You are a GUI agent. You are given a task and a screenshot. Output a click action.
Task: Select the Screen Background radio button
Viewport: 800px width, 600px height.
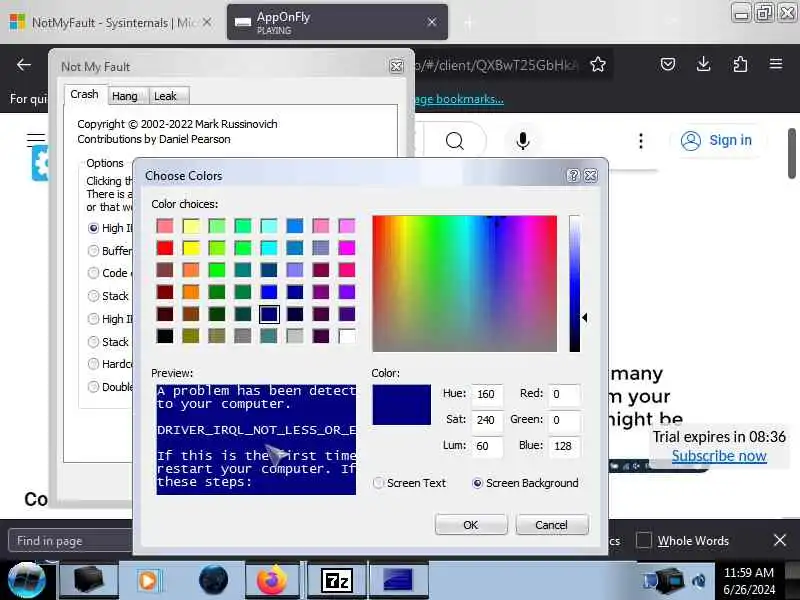pos(477,483)
